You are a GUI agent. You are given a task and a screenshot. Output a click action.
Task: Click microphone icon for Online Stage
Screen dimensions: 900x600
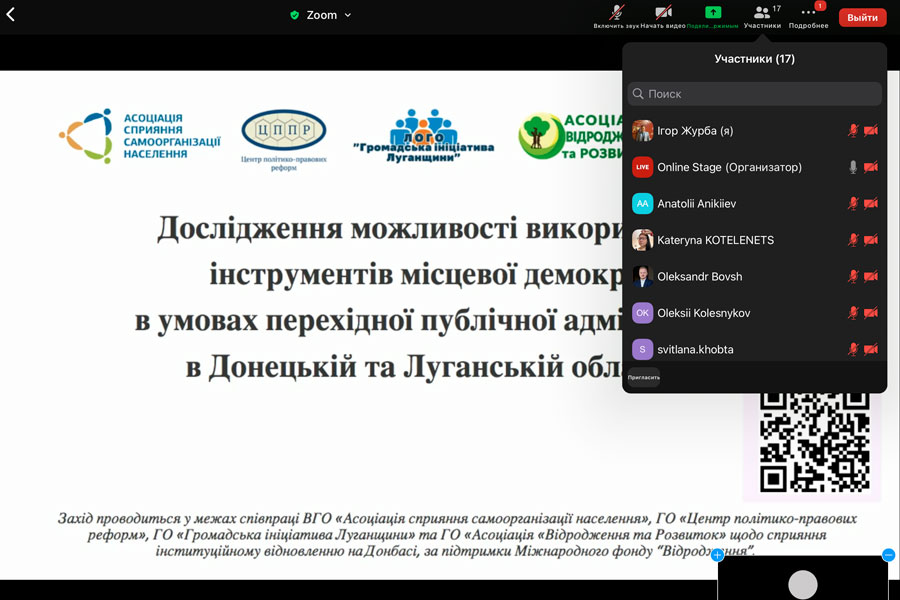click(853, 167)
